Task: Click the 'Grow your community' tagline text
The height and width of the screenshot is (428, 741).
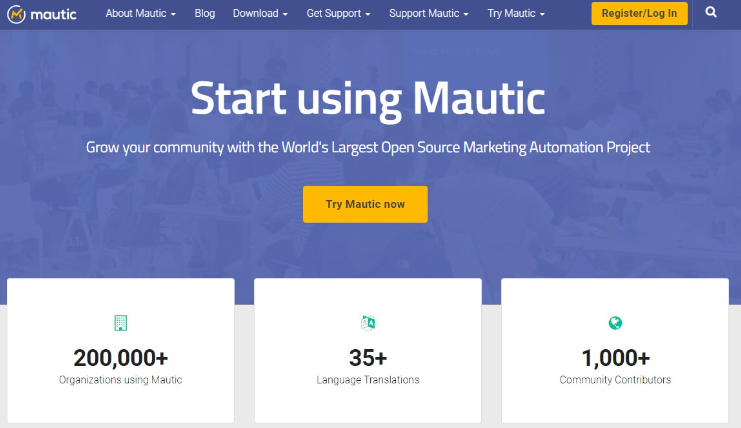Action: point(368,147)
